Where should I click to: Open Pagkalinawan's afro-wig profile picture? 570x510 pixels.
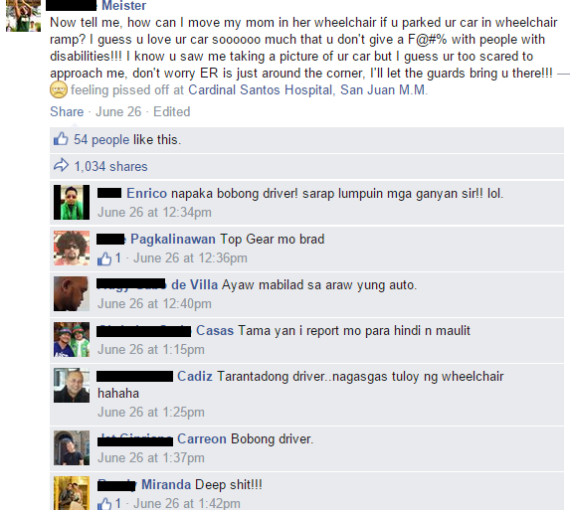[x=72, y=248]
